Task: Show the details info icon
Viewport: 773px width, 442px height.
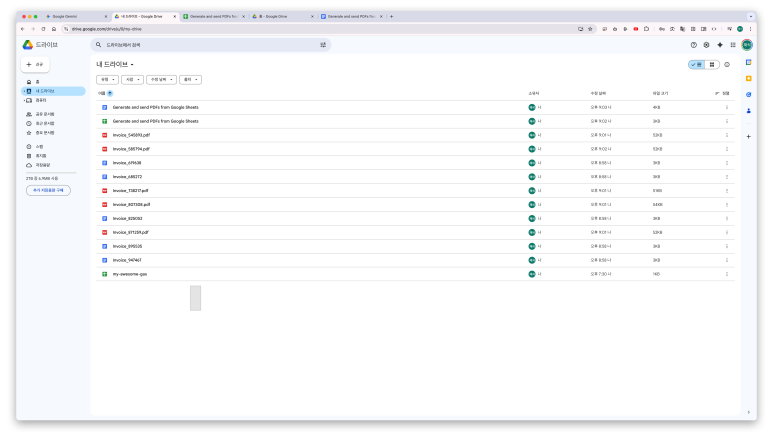Action: point(727,64)
